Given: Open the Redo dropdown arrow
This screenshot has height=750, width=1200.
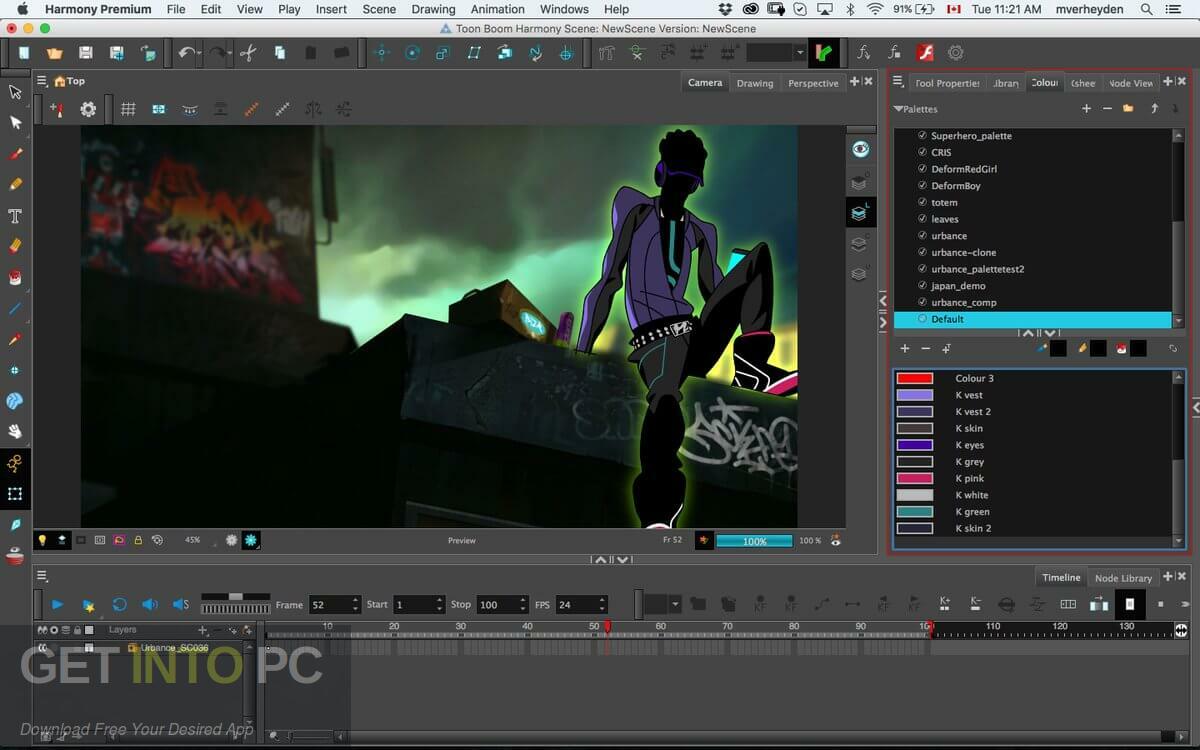Looking at the screenshot, I should [230, 53].
